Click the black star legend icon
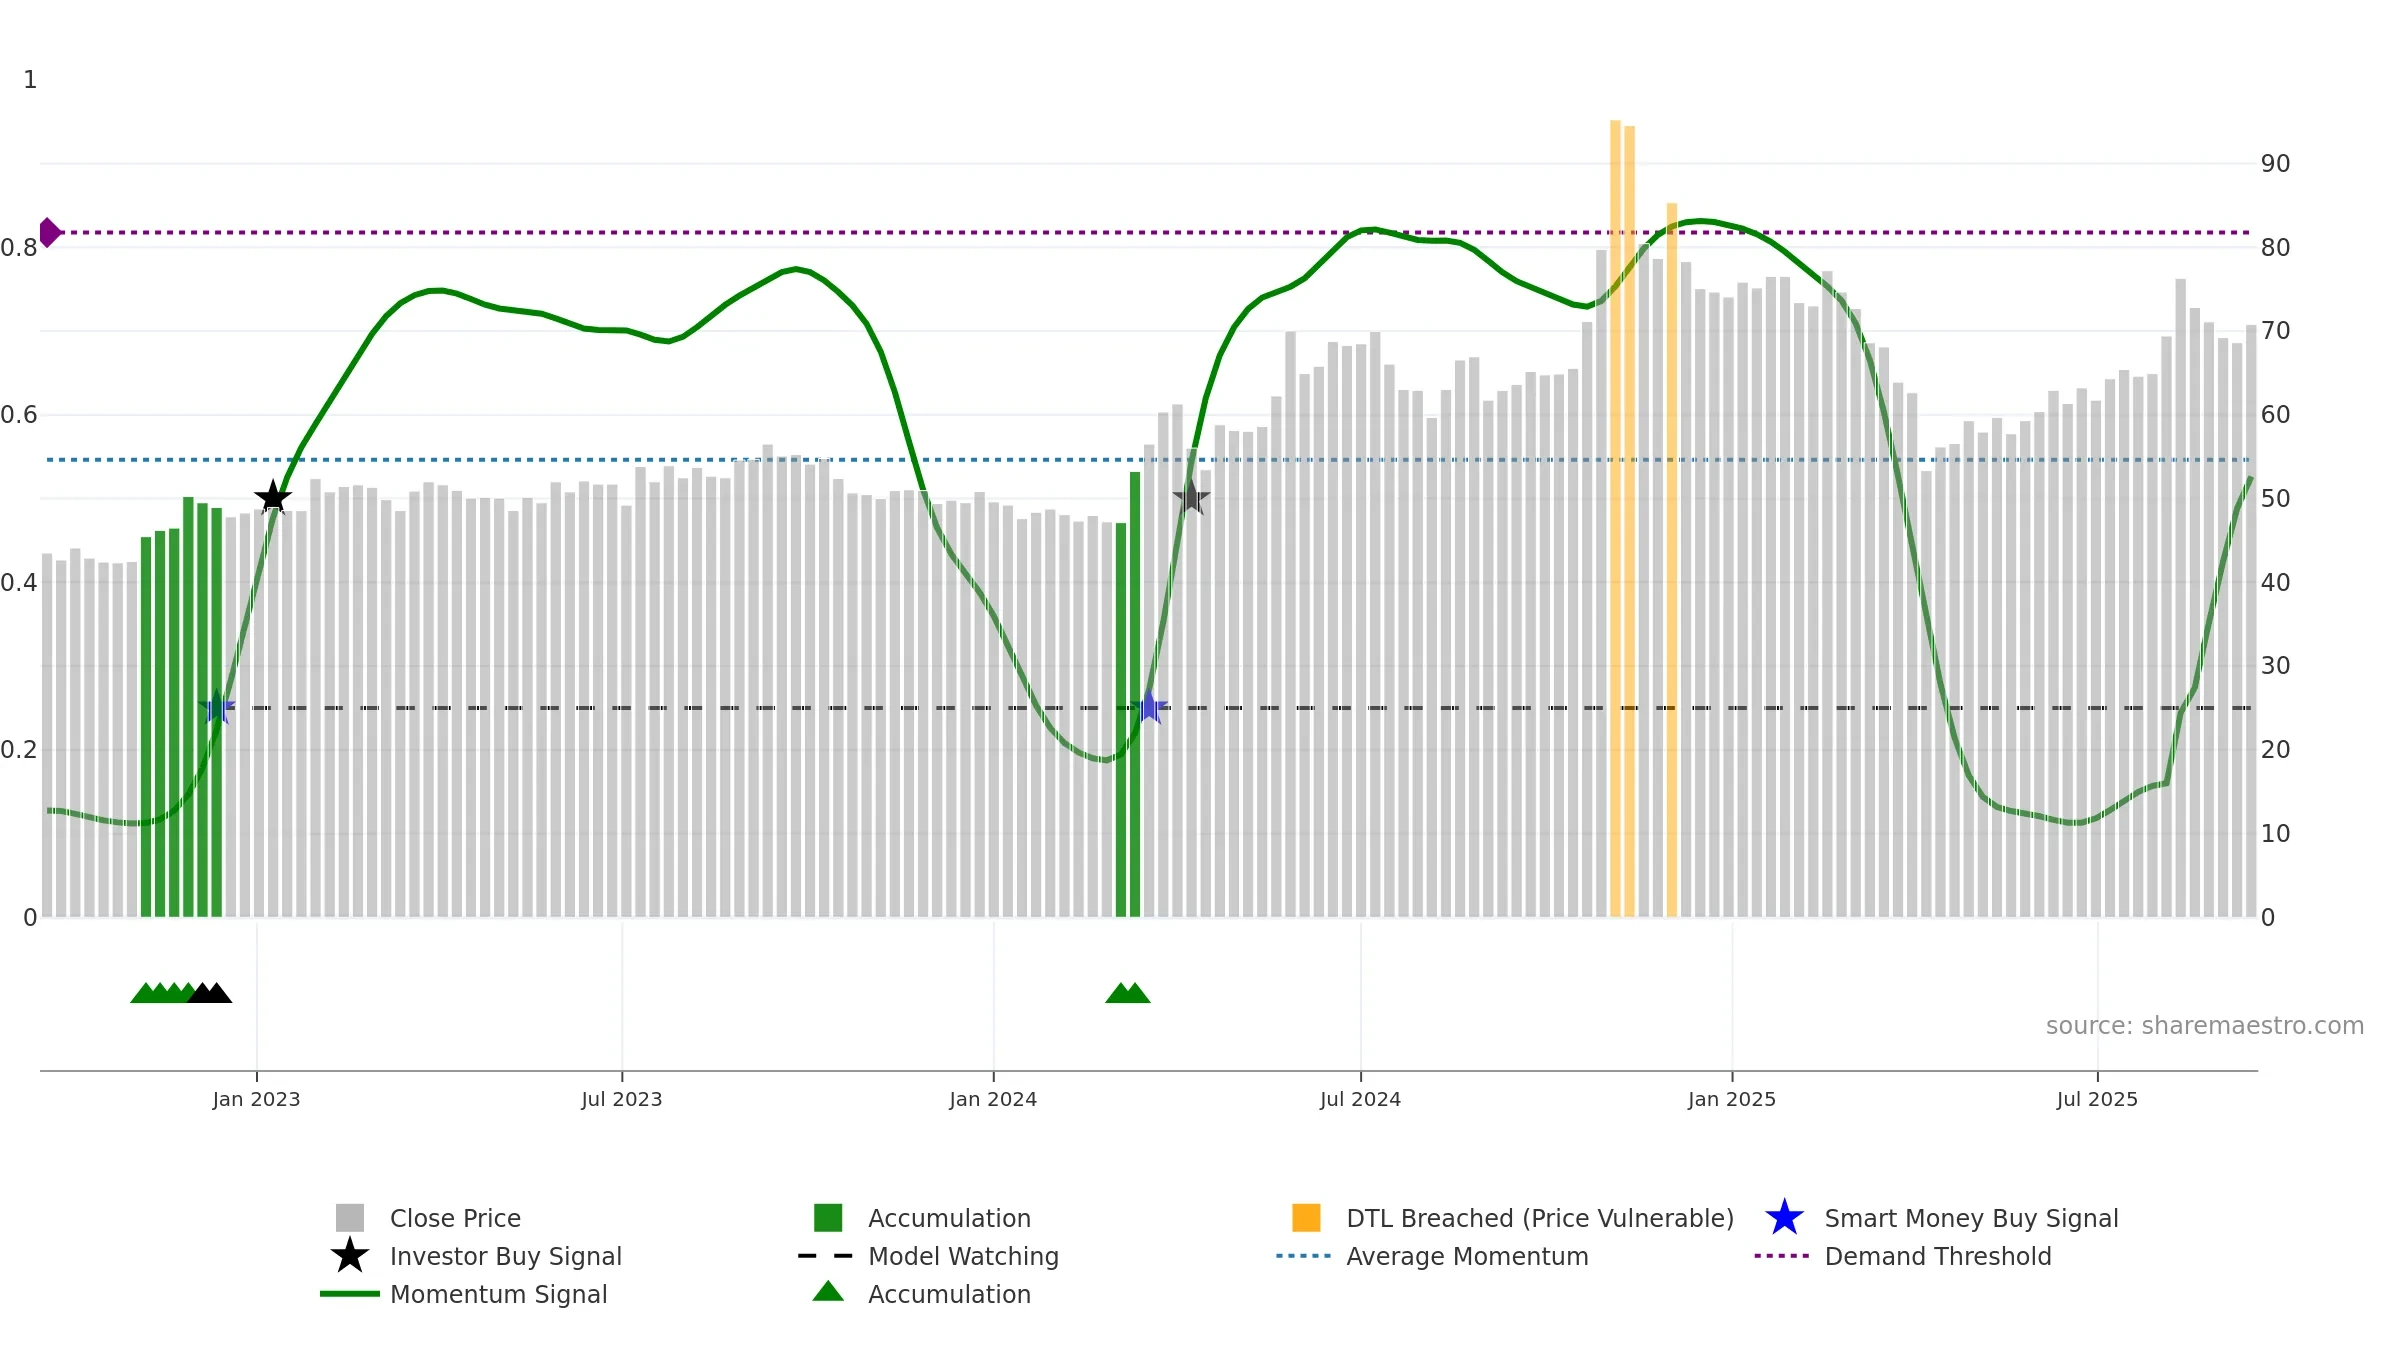This screenshot has height=1350, width=2400. point(350,1256)
